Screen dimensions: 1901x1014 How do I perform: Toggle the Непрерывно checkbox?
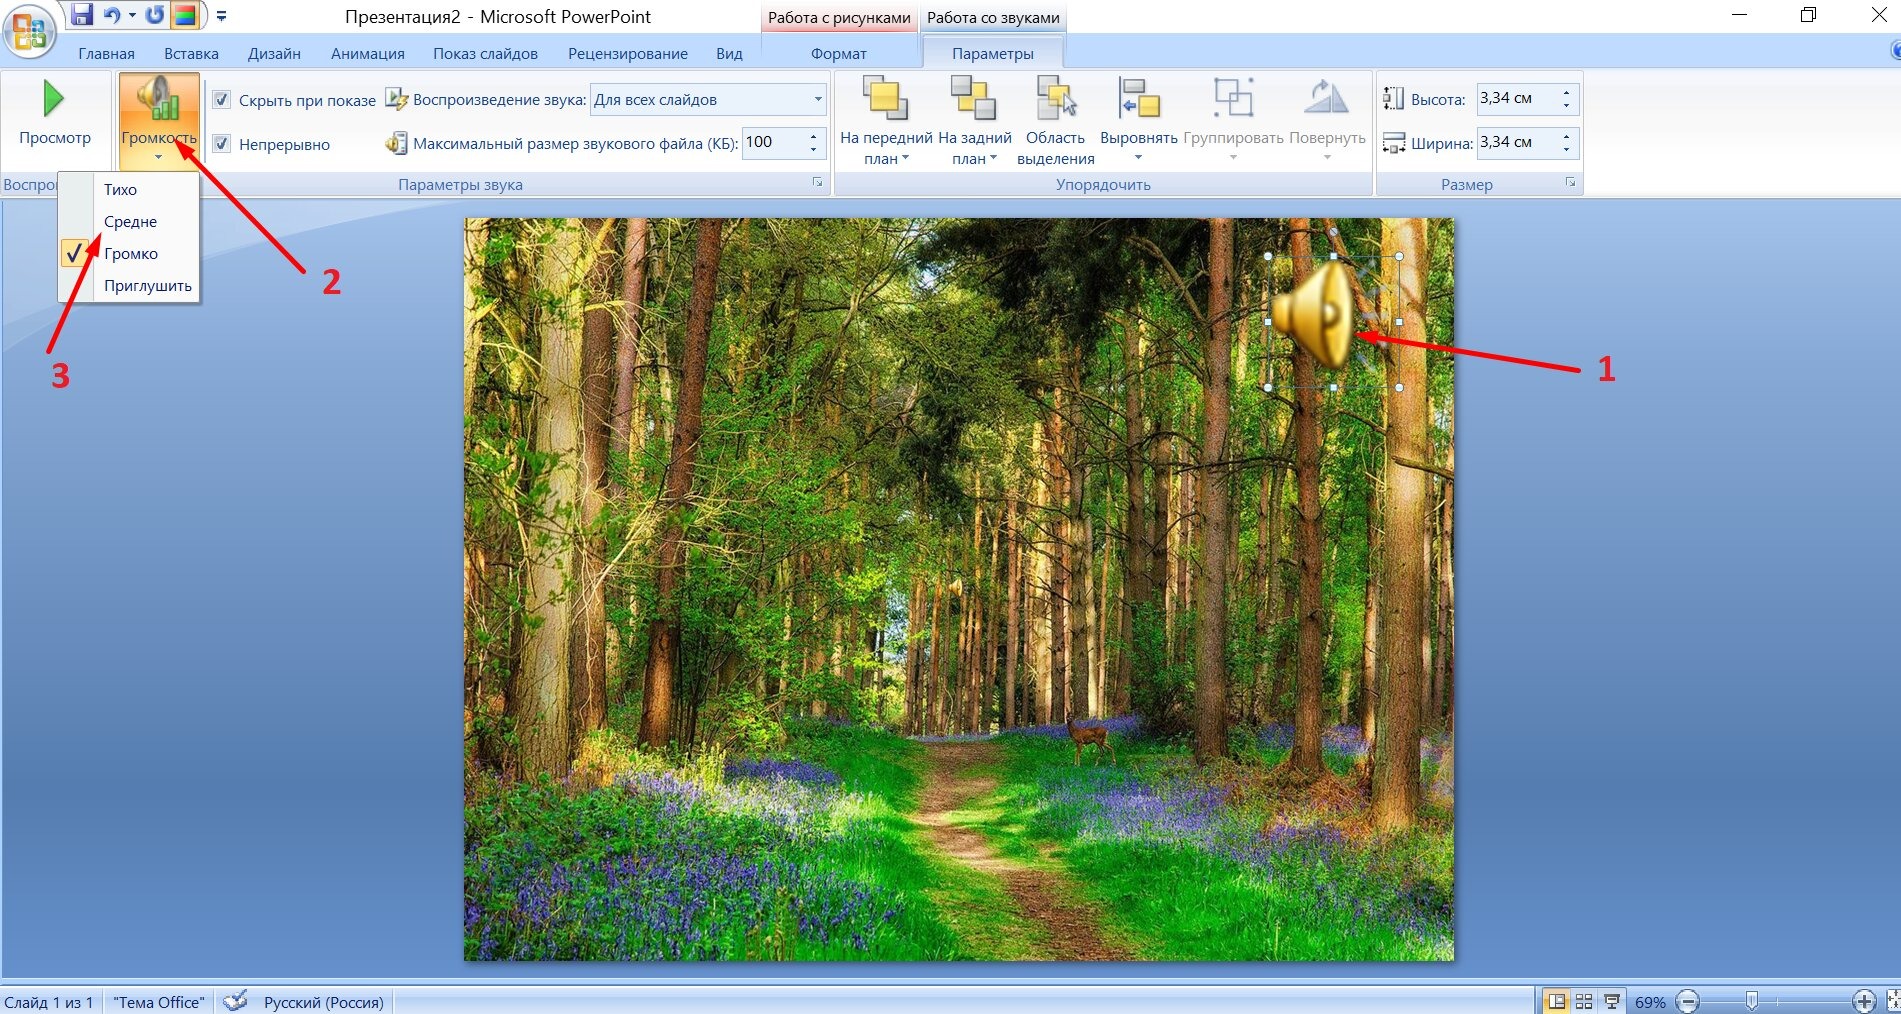click(x=222, y=144)
